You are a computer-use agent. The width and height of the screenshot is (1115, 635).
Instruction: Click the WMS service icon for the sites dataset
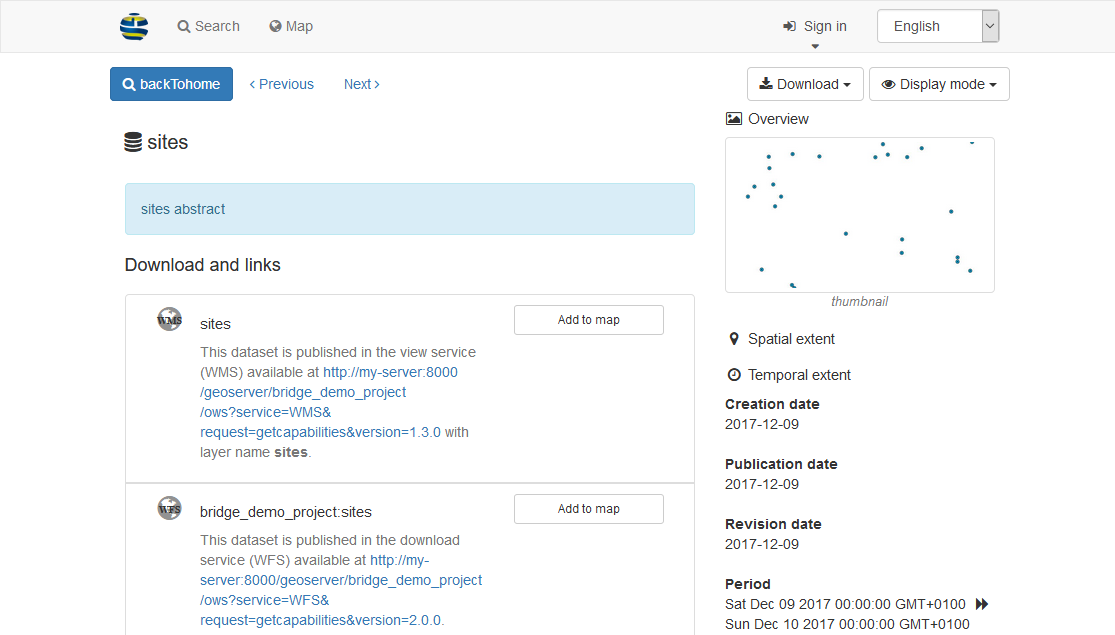[169, 319]
